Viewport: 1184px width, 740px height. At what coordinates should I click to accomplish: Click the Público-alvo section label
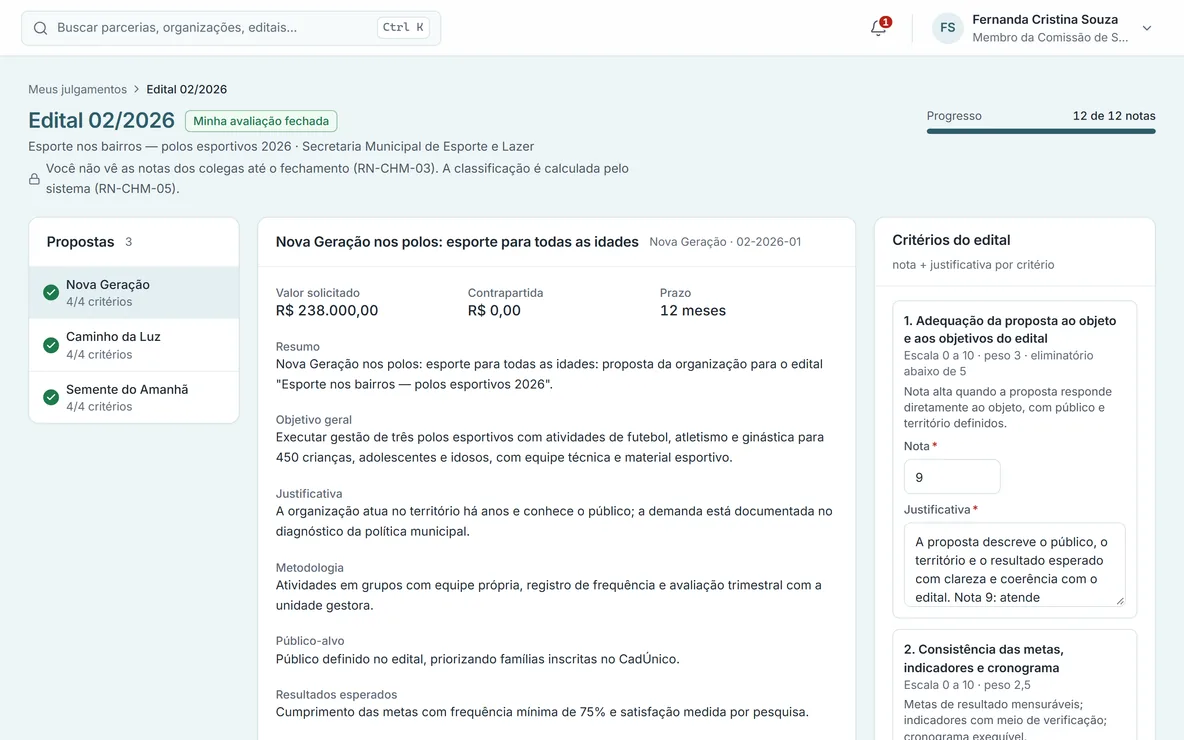tap(310, 641)
